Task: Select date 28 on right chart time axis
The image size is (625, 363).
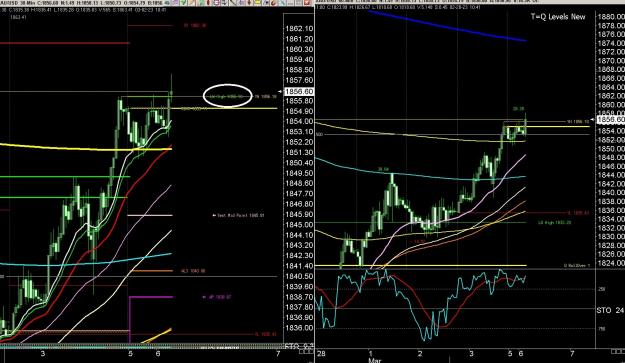Action: 321,354
